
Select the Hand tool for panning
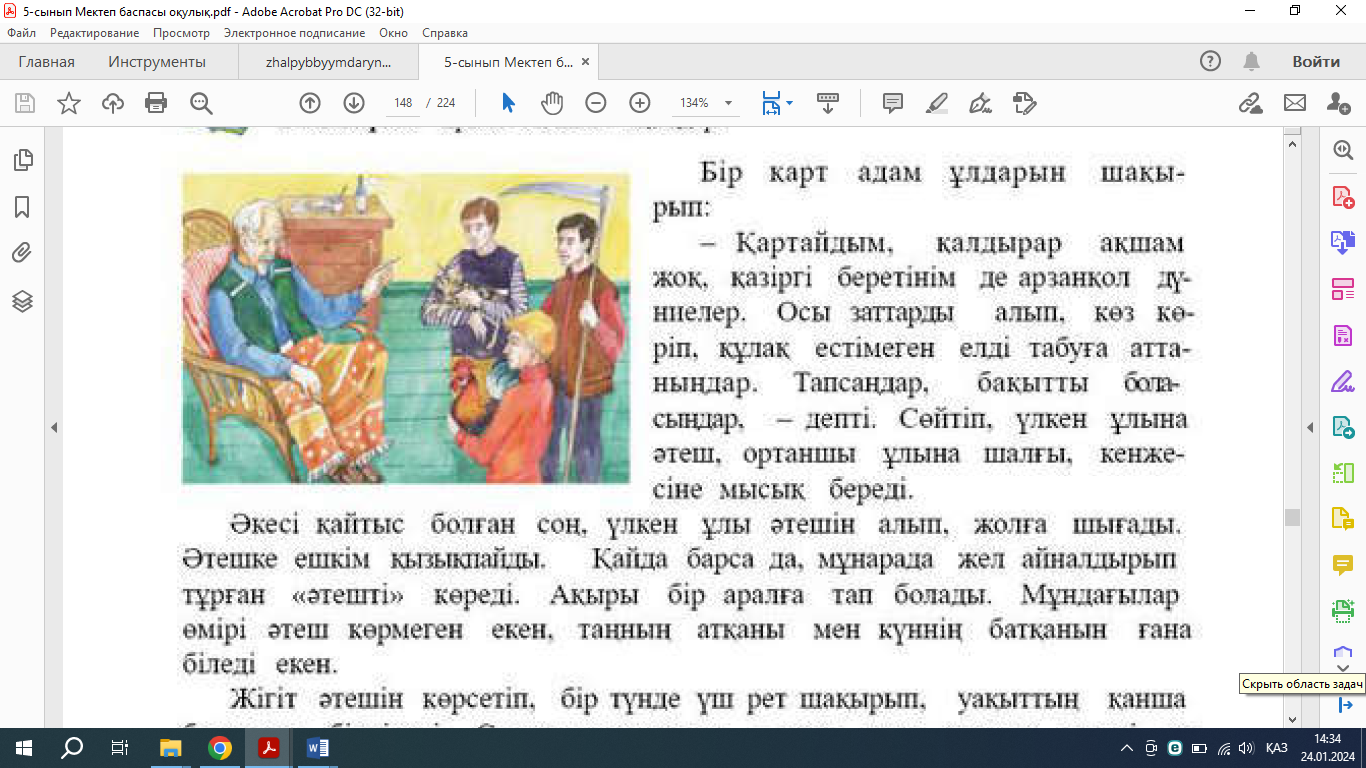(x=554, y=103)
